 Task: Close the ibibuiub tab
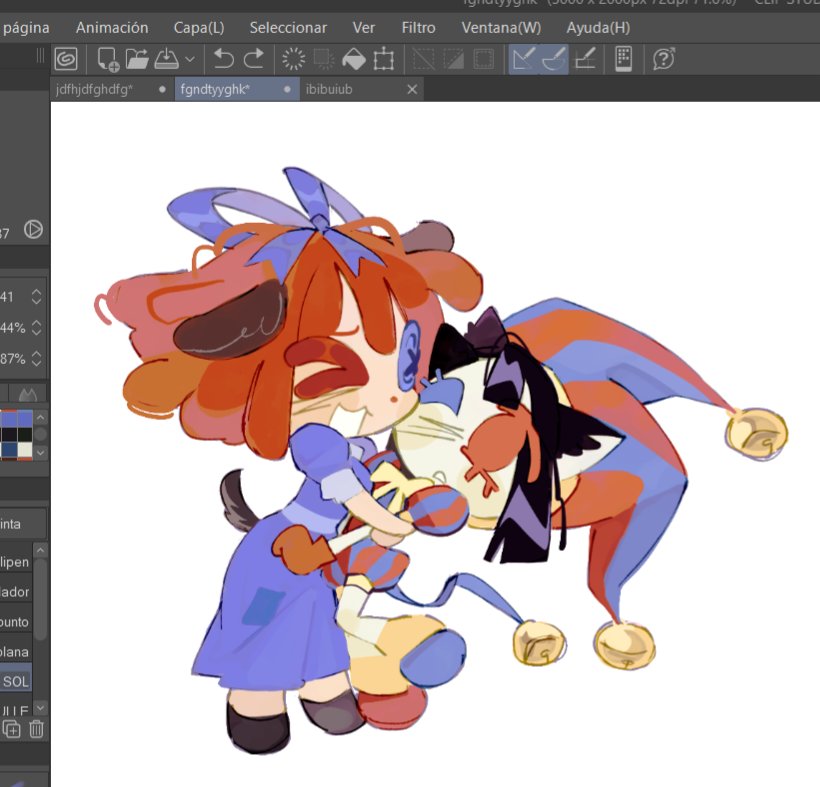412,89
